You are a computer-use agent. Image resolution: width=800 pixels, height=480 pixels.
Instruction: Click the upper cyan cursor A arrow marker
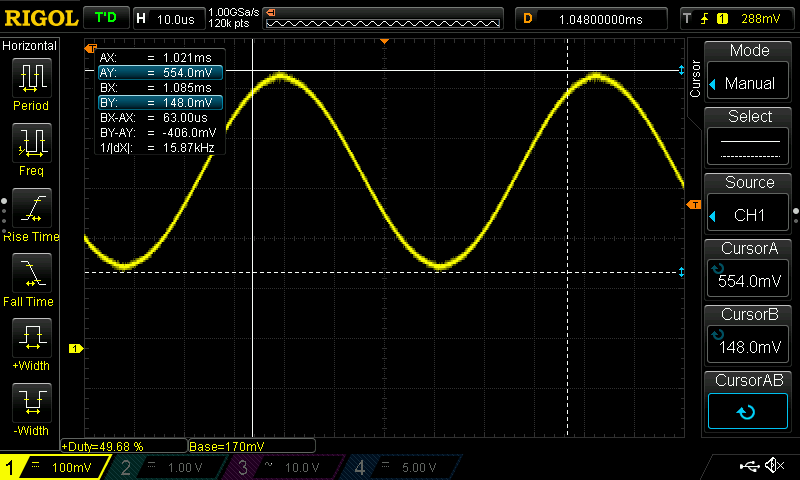pyautogui.click(x=681, y=70)
